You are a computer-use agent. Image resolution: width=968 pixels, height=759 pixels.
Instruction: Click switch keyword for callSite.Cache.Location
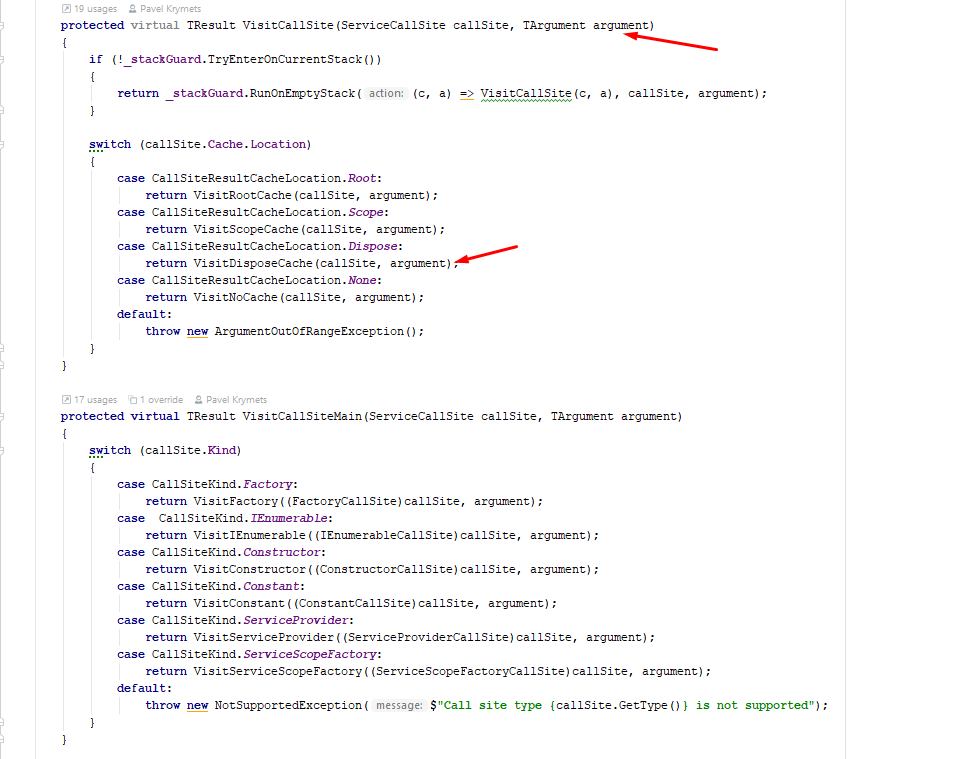[110, 145]
